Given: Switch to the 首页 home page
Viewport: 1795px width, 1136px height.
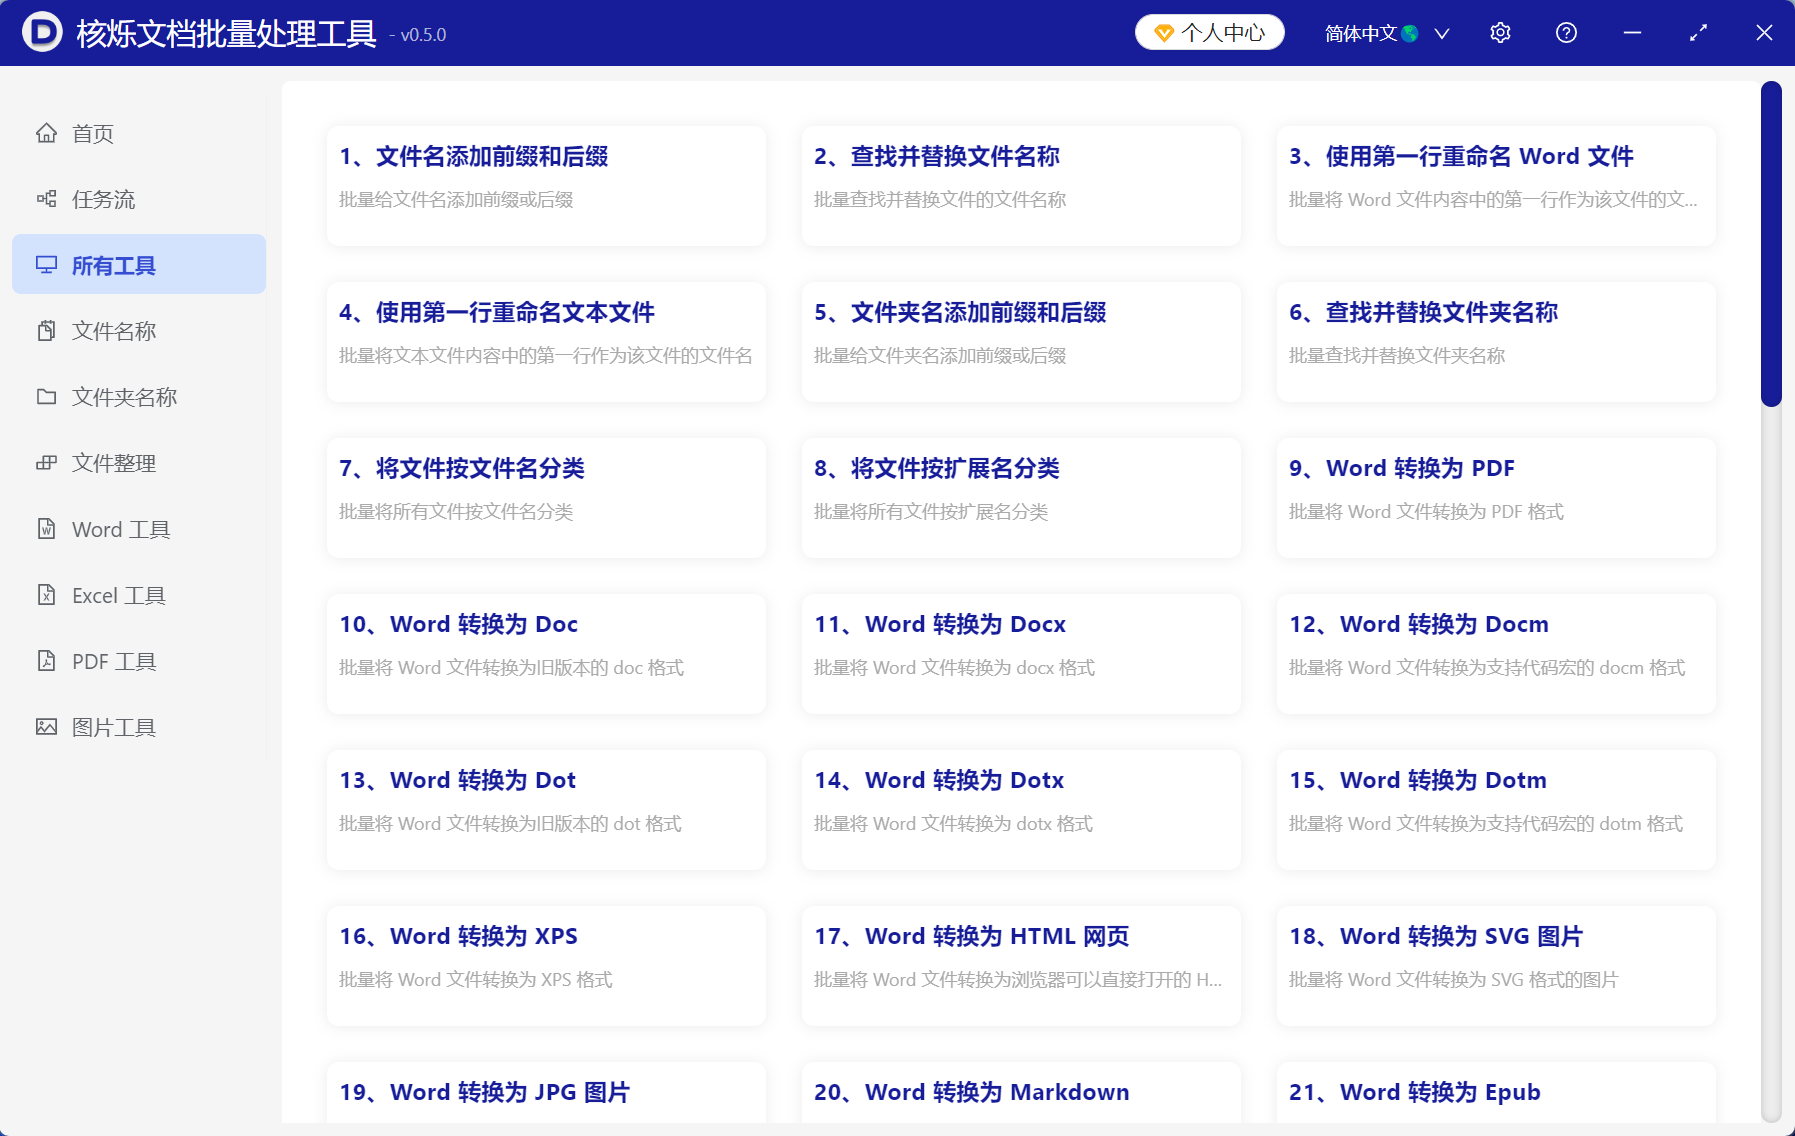Looking at the screenshot, I should pyautogui.click(x=91, y=133).
